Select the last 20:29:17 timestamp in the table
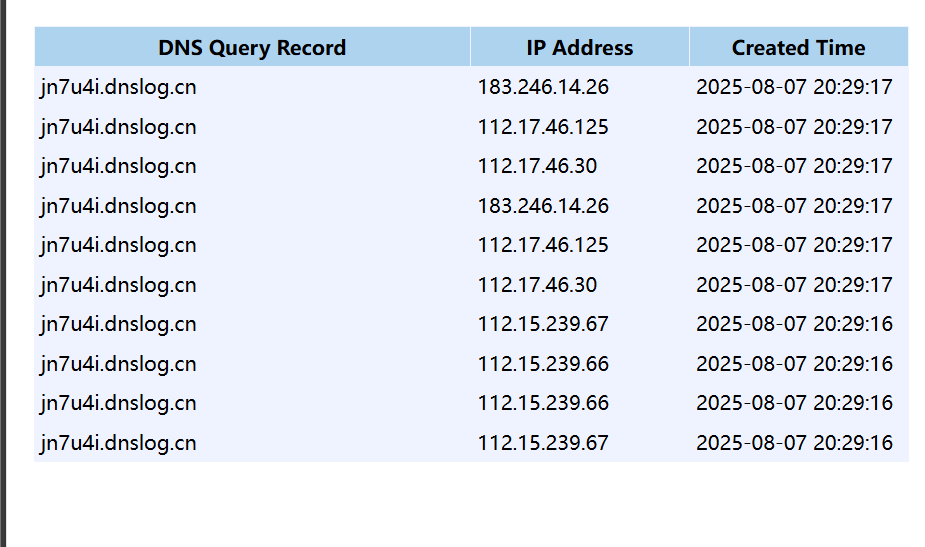Image resolution: width=925 pixels, height=547 pixels. (794, 285)
